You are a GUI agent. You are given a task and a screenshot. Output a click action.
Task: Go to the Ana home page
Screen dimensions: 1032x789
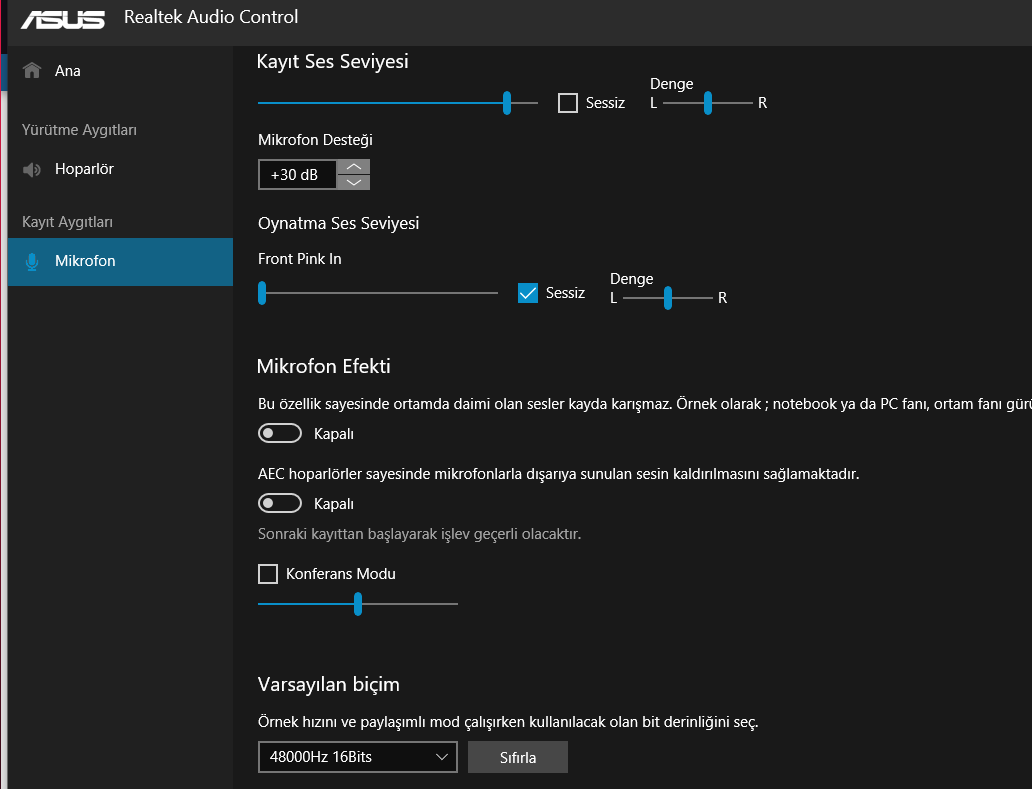click(x=68, y=71)
